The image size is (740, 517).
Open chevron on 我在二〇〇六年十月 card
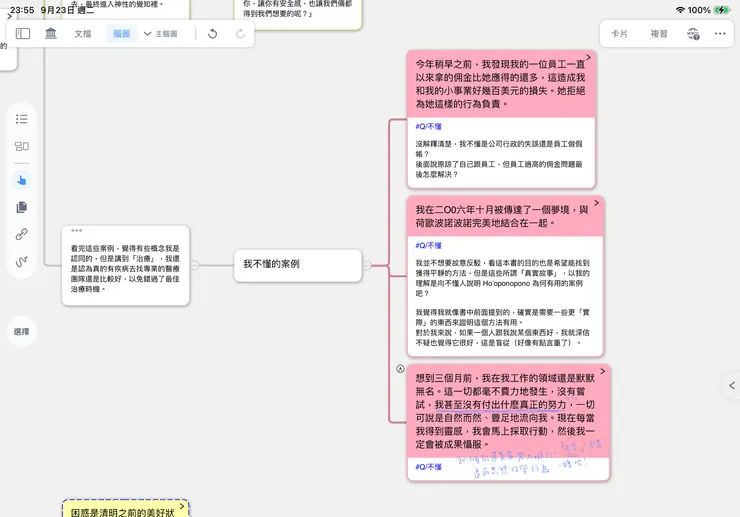click(596, 203)
